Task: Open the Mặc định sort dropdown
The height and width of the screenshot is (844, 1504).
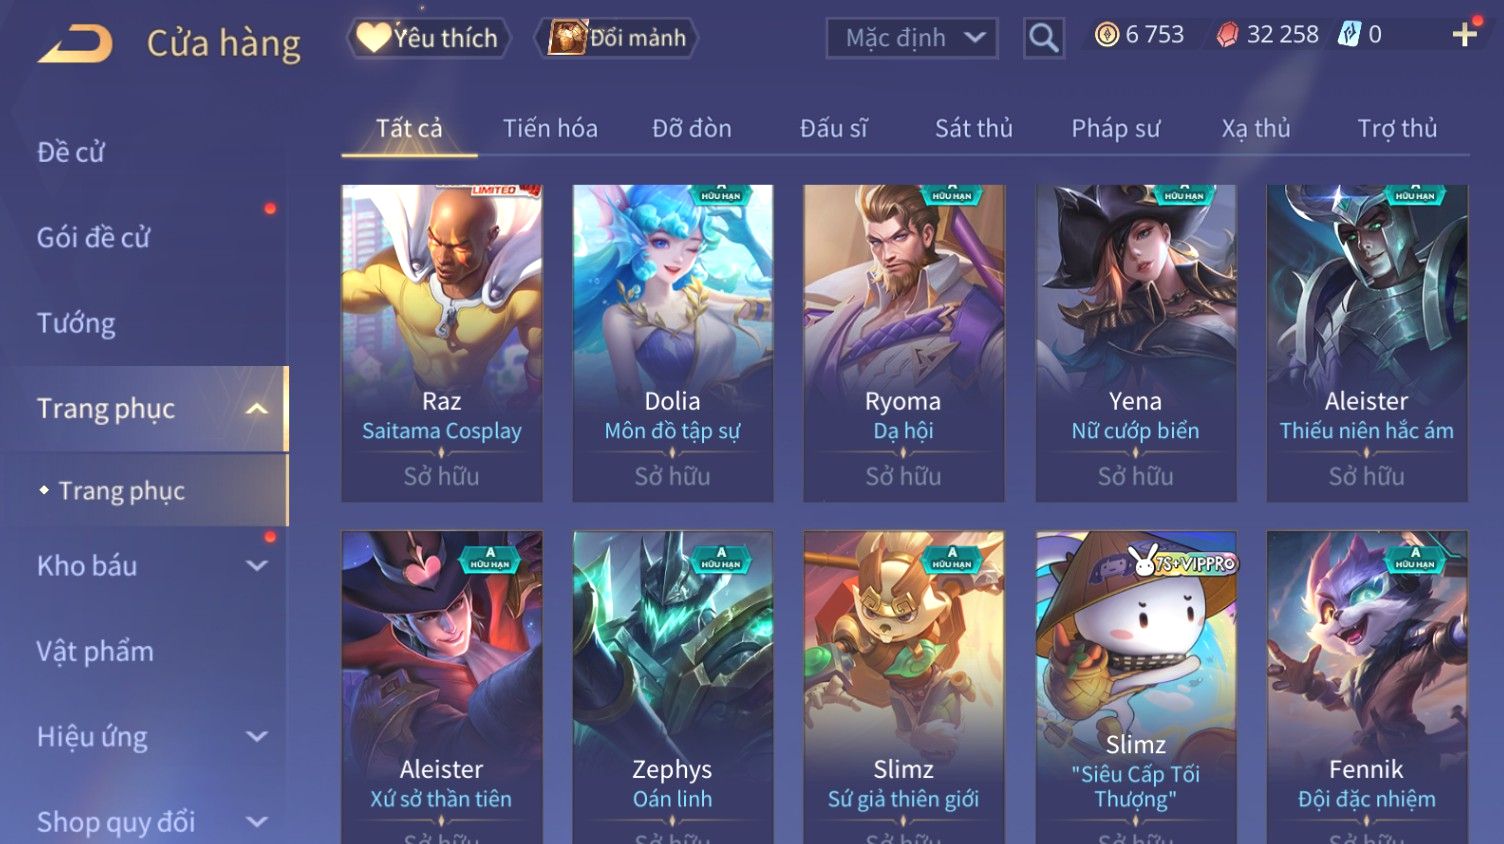Action: click(912, 38)
